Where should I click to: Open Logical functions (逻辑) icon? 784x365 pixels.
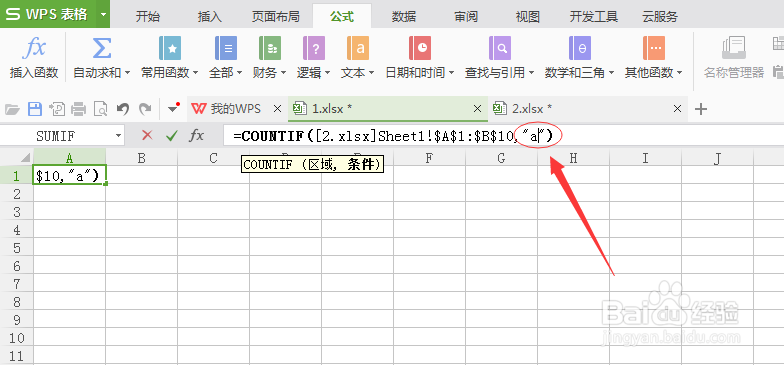pyautogui.click(x=314, y=48)
